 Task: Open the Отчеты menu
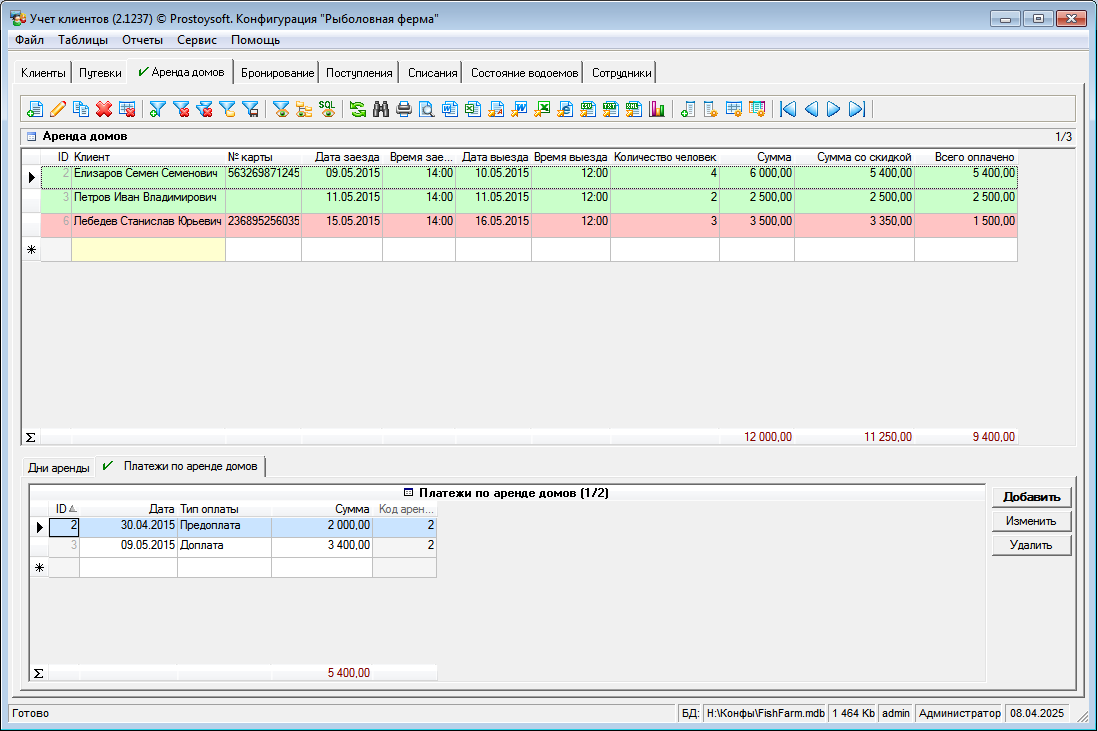tap(142, 40)
